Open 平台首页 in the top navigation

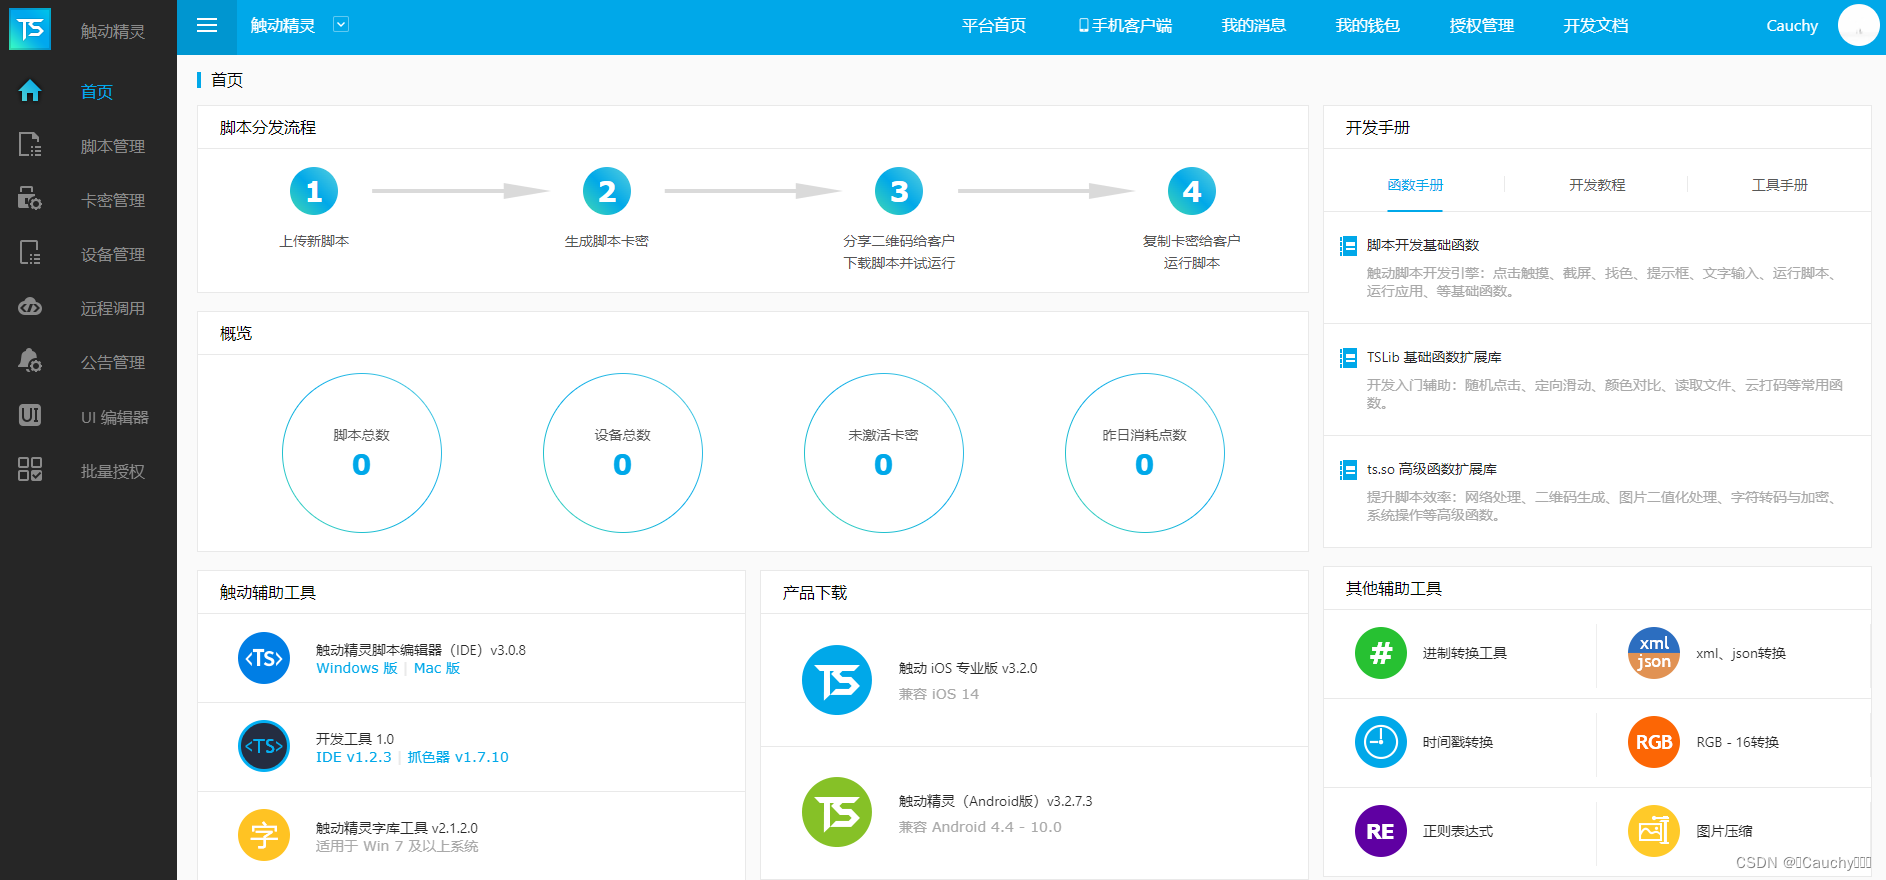tap(994, 26)
